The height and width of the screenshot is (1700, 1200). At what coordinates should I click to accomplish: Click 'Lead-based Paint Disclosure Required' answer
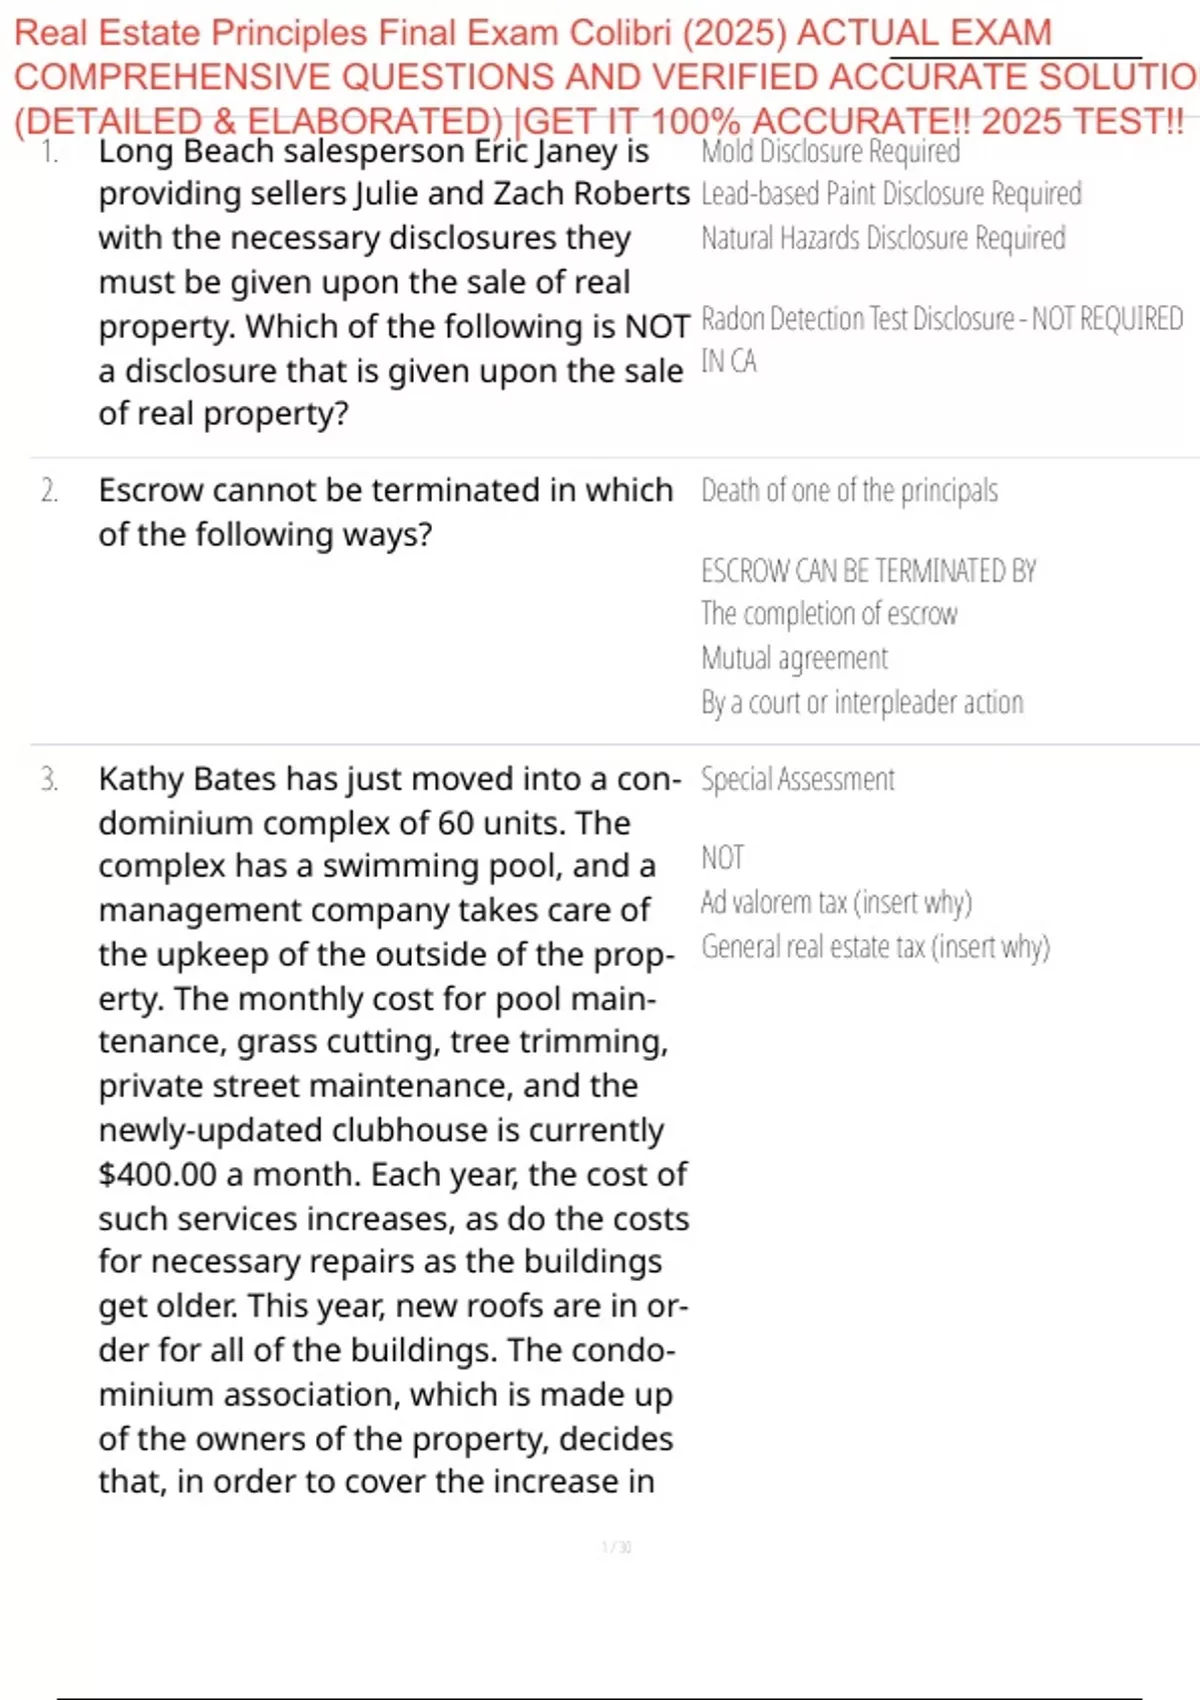coord(891,194)
